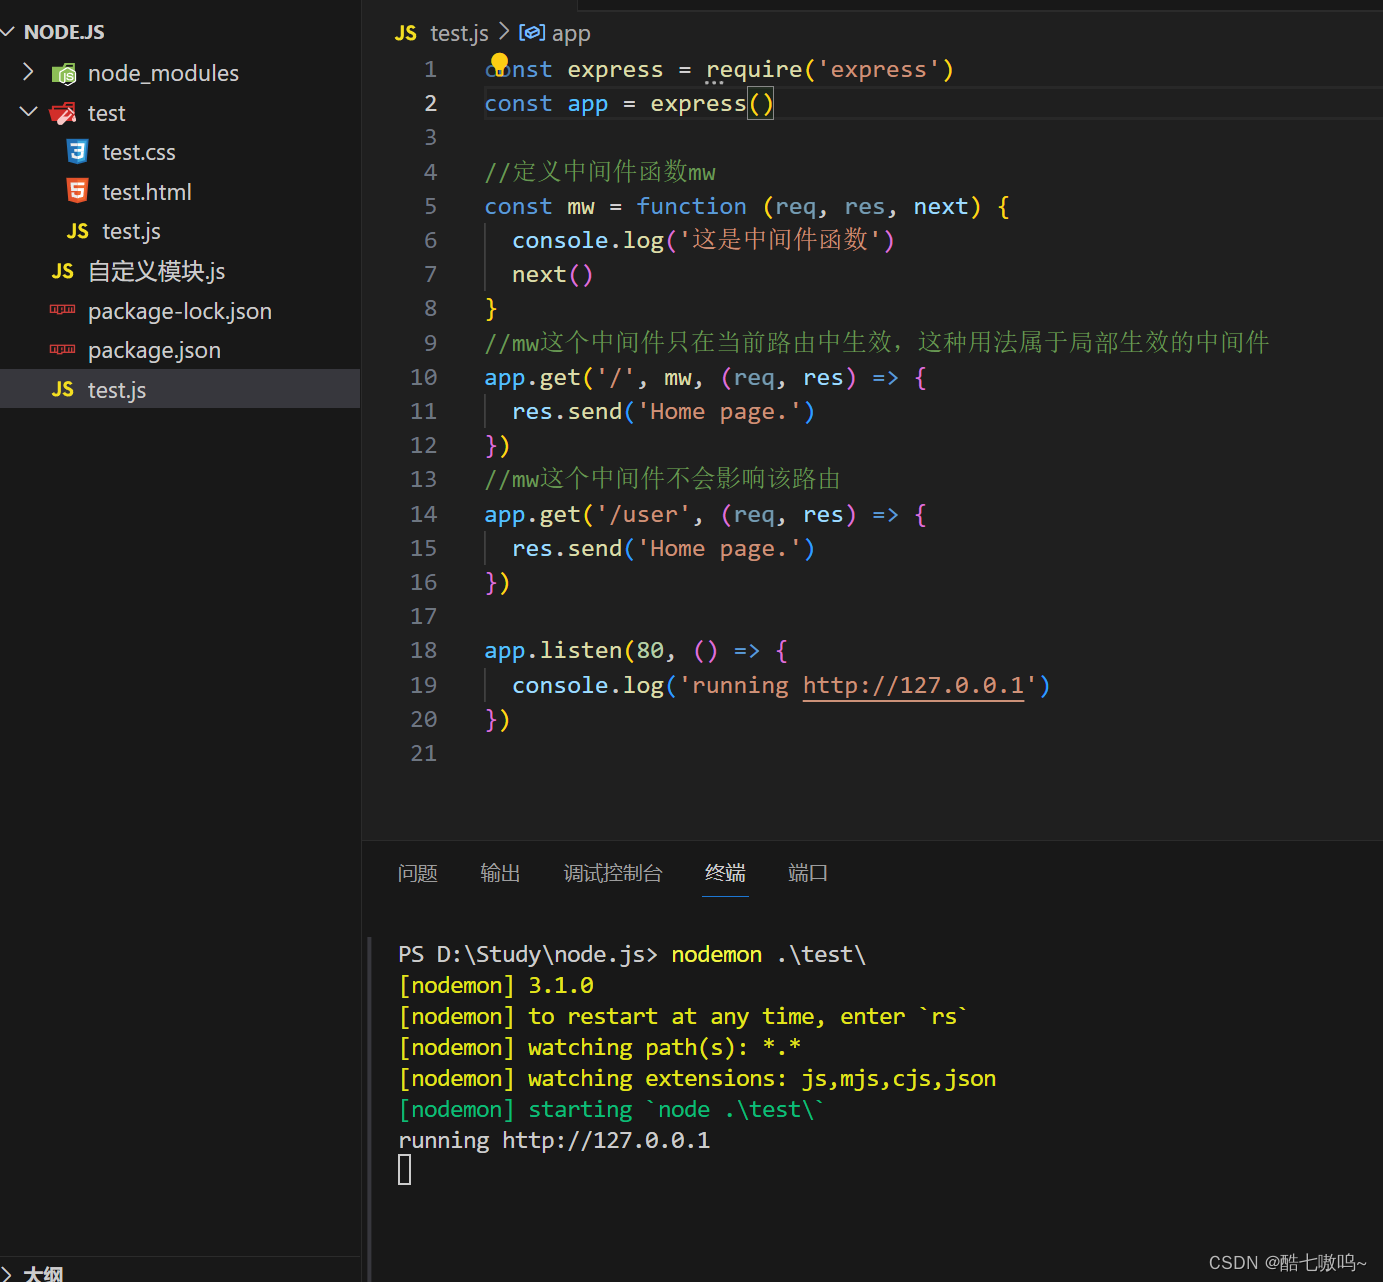Click the comment '//定义中间件函数mw'
1383x1282 pixels.
[x=600, y=172]
